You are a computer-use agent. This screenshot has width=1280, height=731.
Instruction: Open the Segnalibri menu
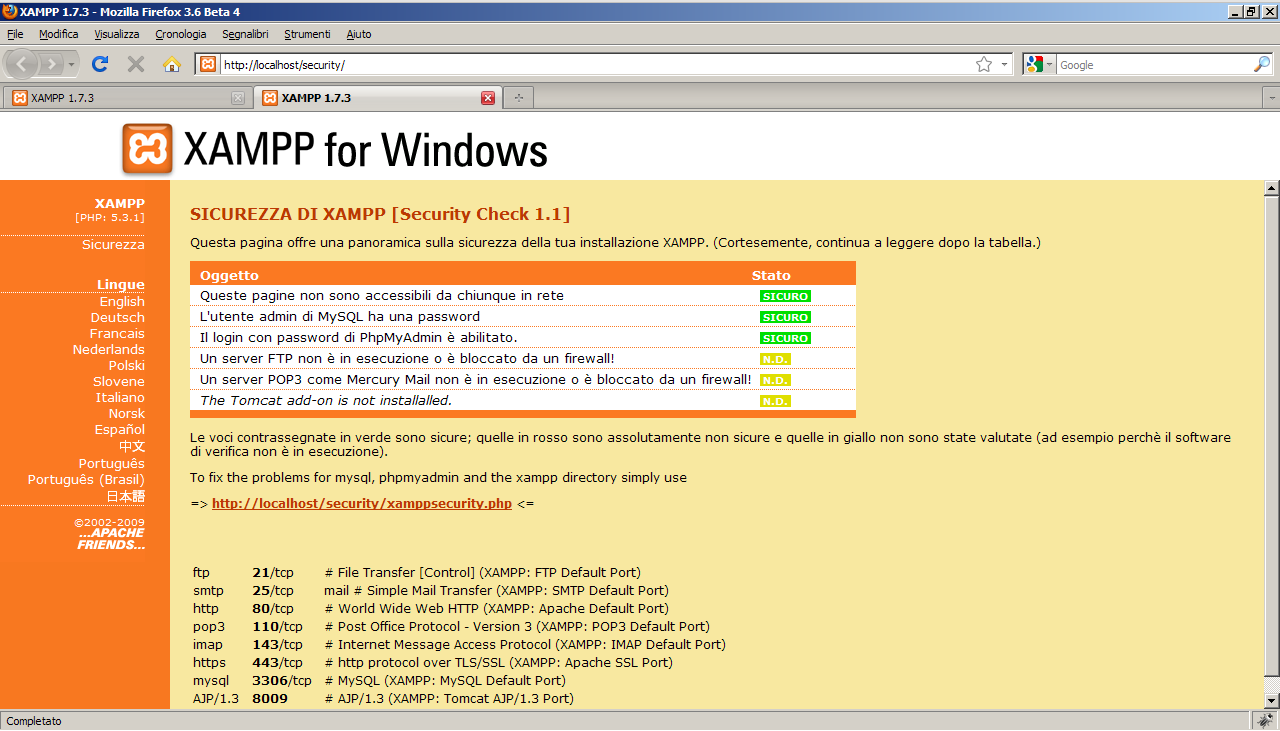245,34
